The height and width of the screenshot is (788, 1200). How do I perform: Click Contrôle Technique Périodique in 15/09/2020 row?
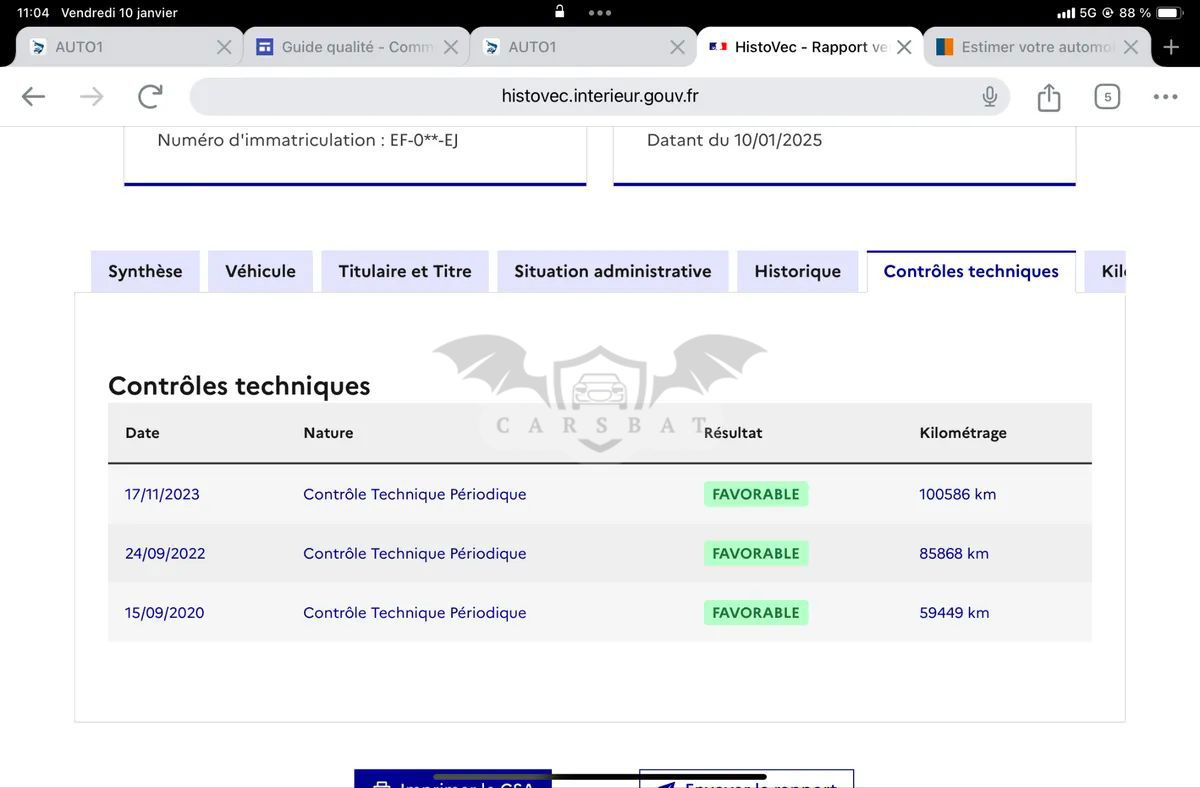(415, 612)
